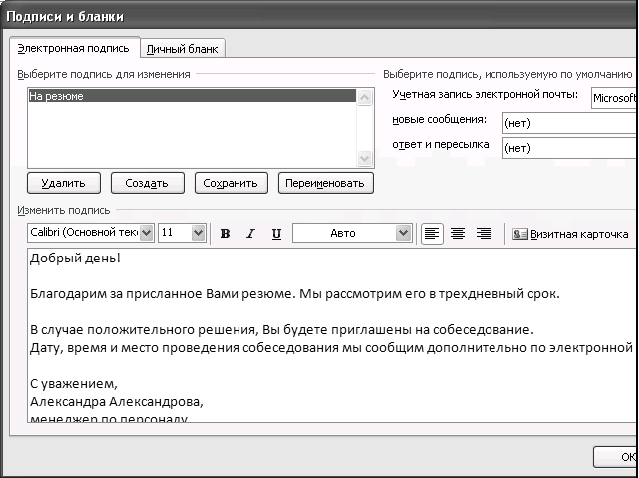
Task: Select the Электронная подпись tab
Action: [x=73, y=47]
